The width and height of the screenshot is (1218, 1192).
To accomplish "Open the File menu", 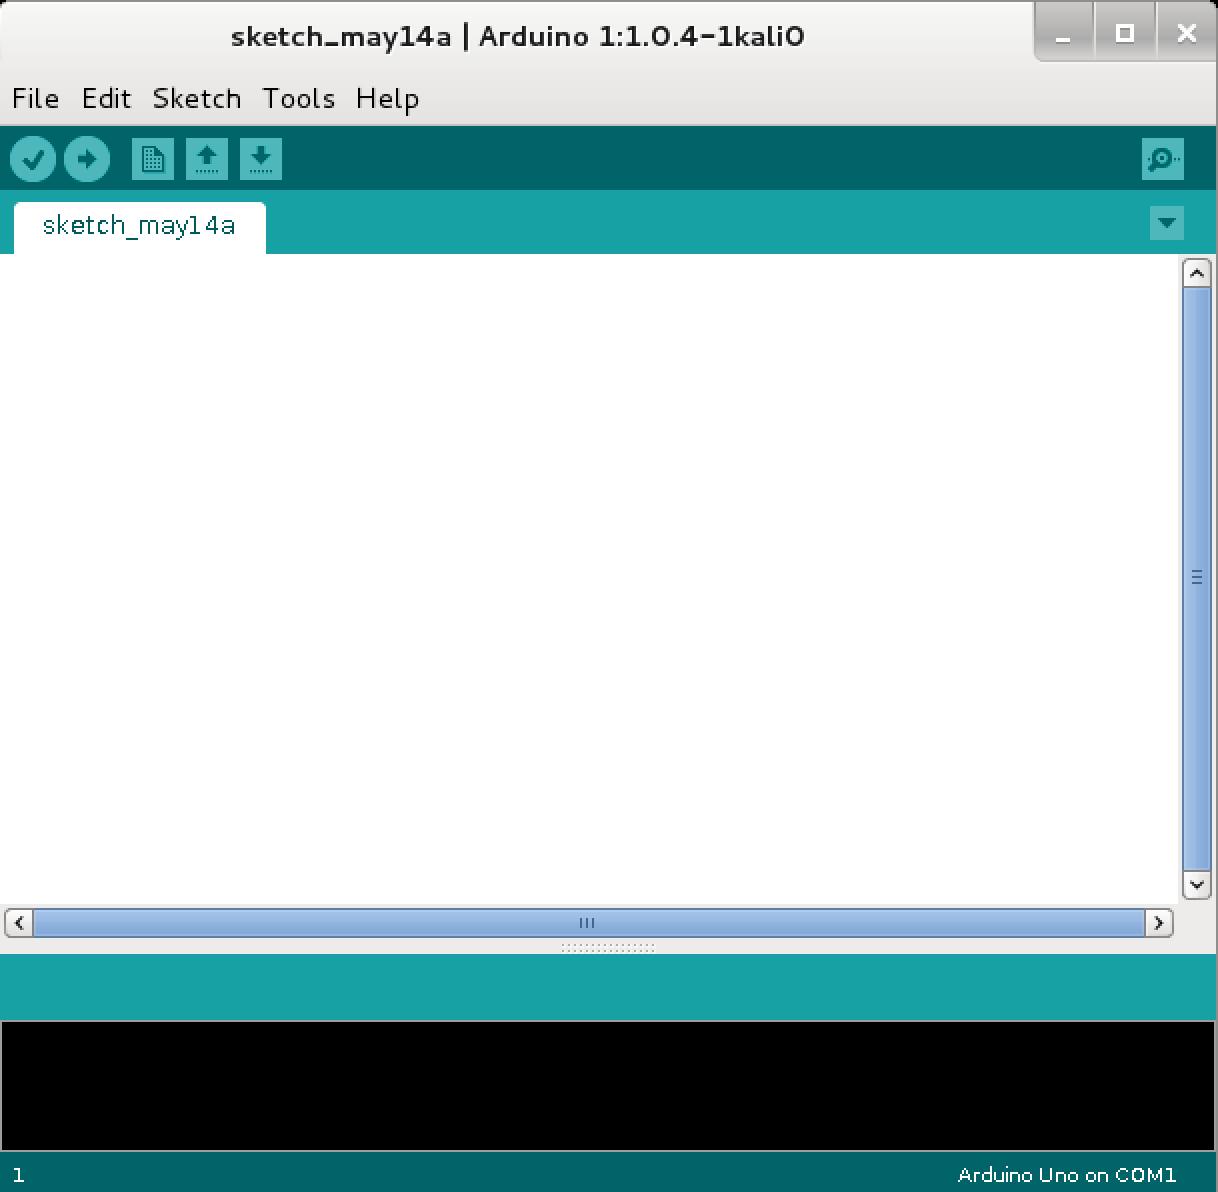I will coord(35,98).
